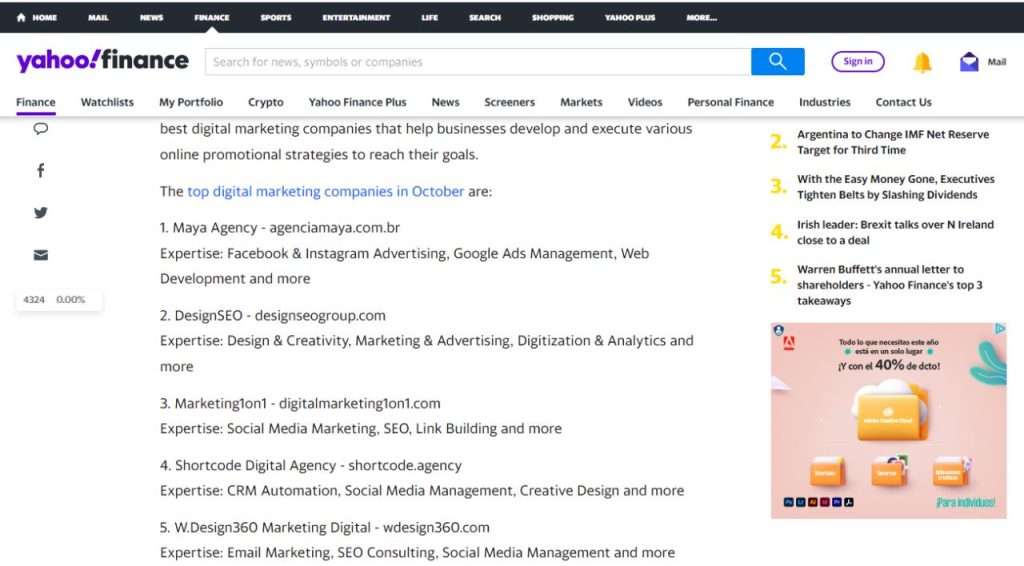The width and height of the screenshot is (1024, 566).
Task: Open Warren Buffett's annual letter headline
Action: [889, 285]
